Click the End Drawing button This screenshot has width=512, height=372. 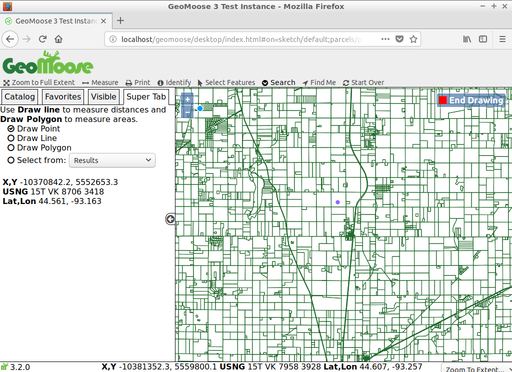click(471, 100)
